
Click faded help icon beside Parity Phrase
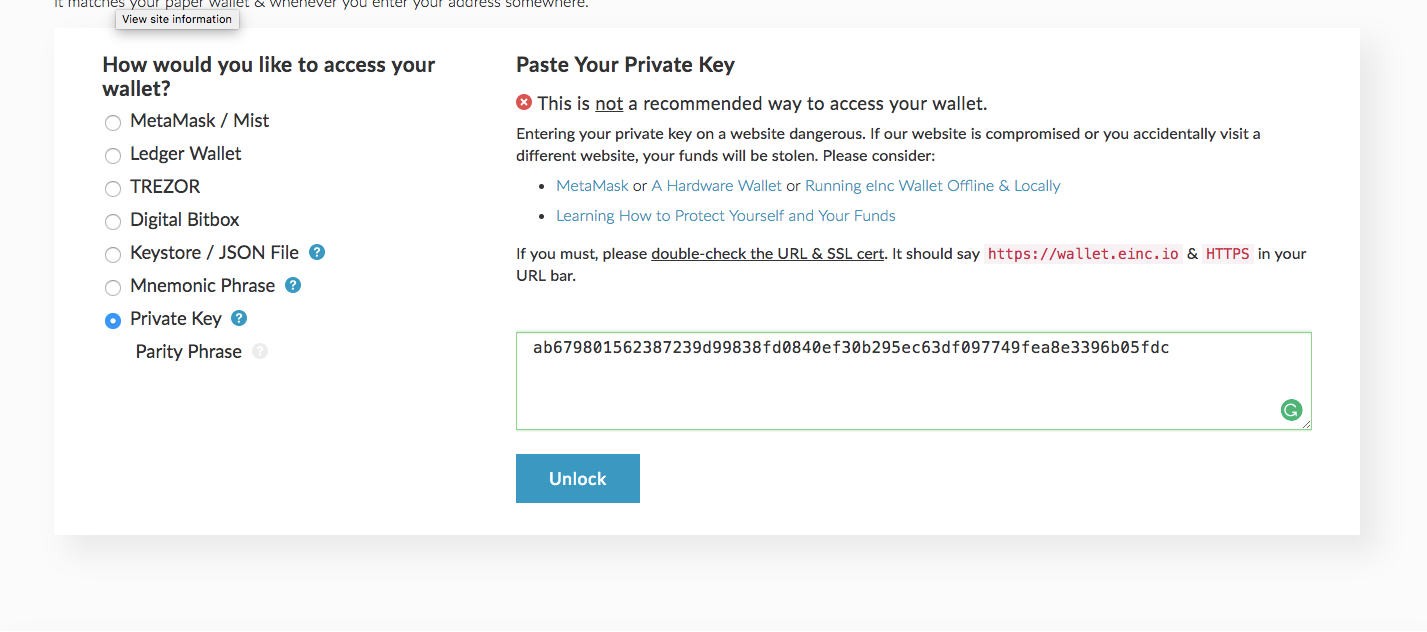(260, 351)
